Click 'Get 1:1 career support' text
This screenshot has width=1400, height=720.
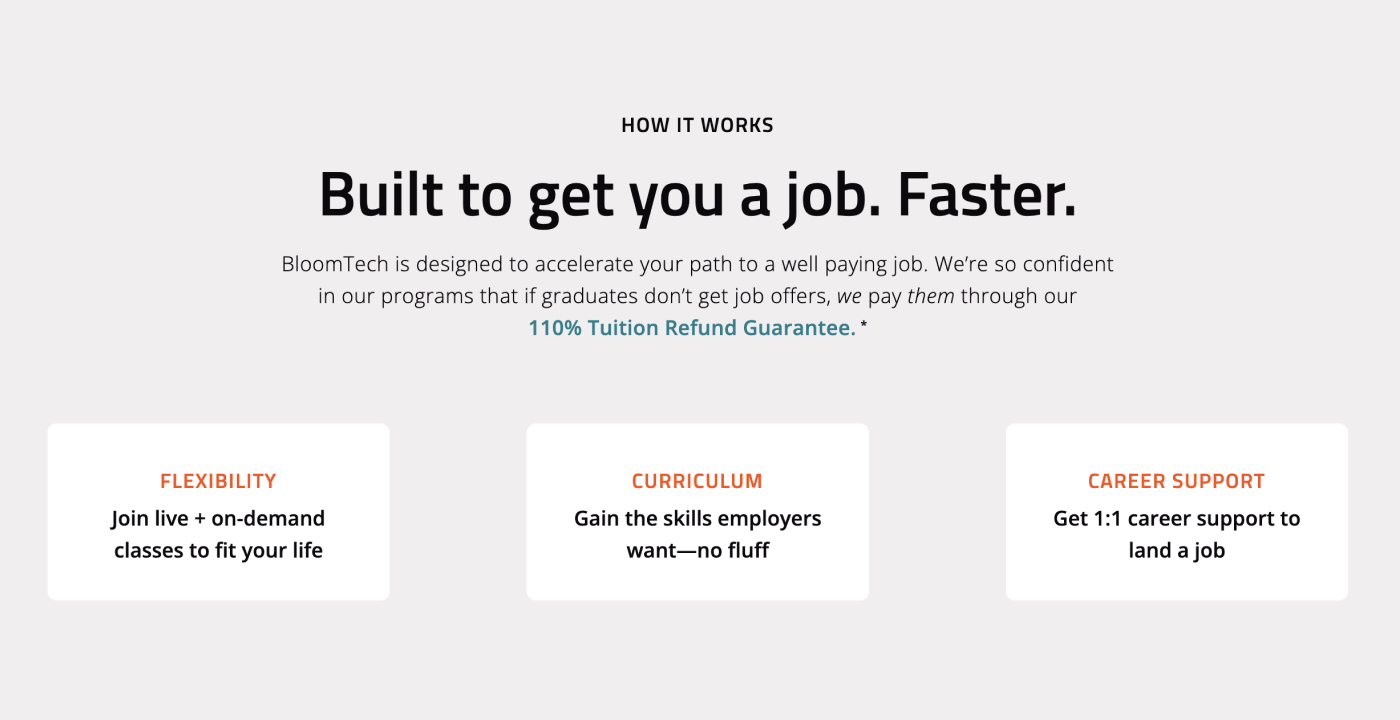point(1177,519)
